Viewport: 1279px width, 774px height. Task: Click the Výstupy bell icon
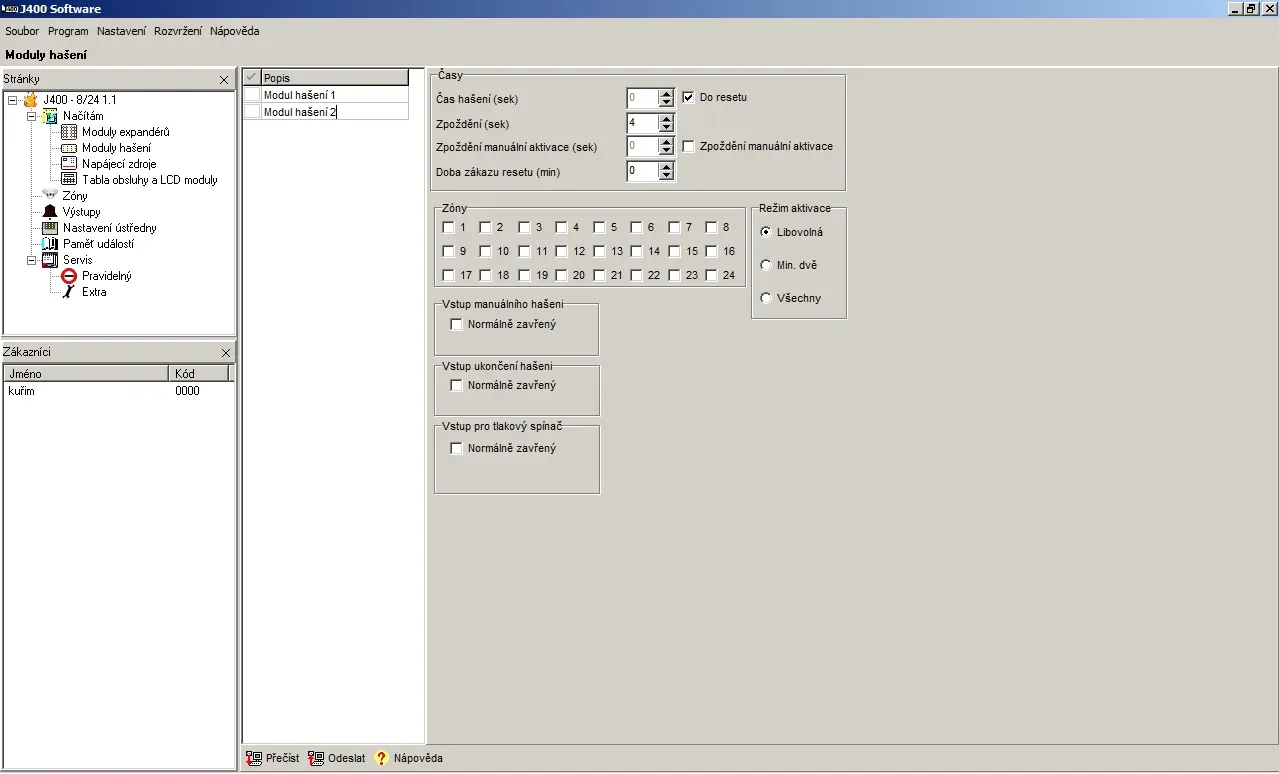point(50,212)
